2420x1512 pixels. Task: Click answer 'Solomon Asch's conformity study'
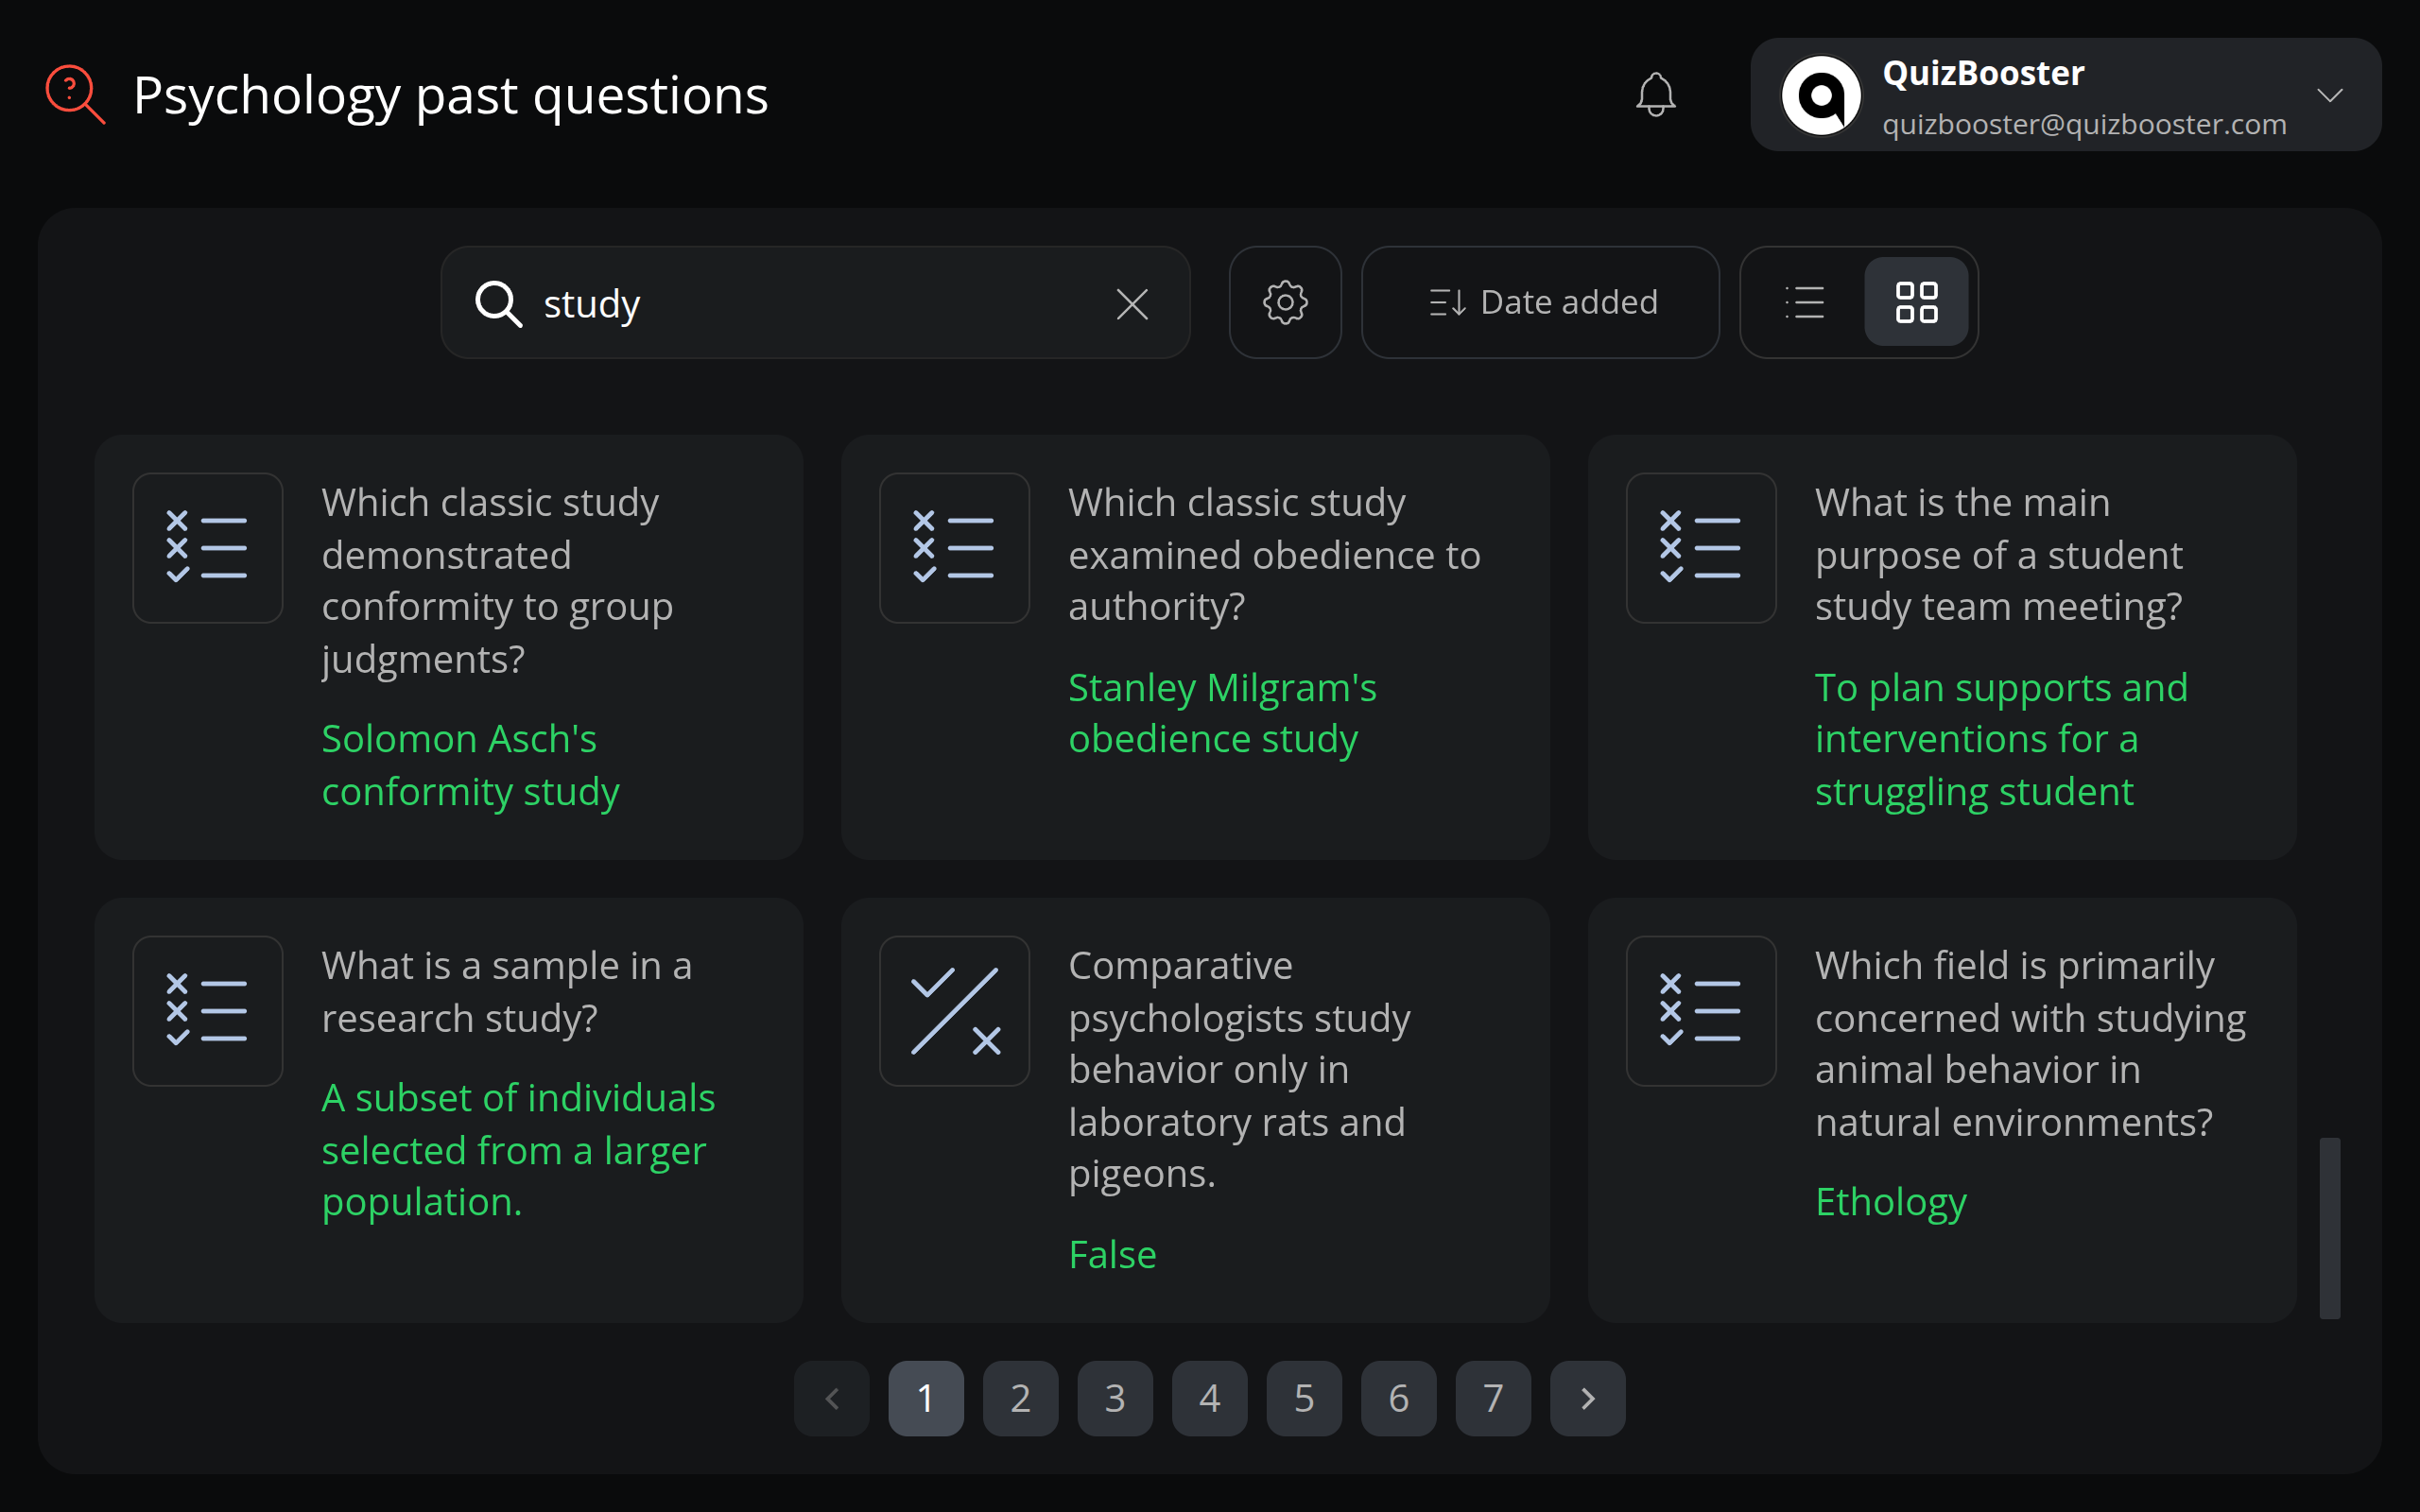(x=470, y=765)
